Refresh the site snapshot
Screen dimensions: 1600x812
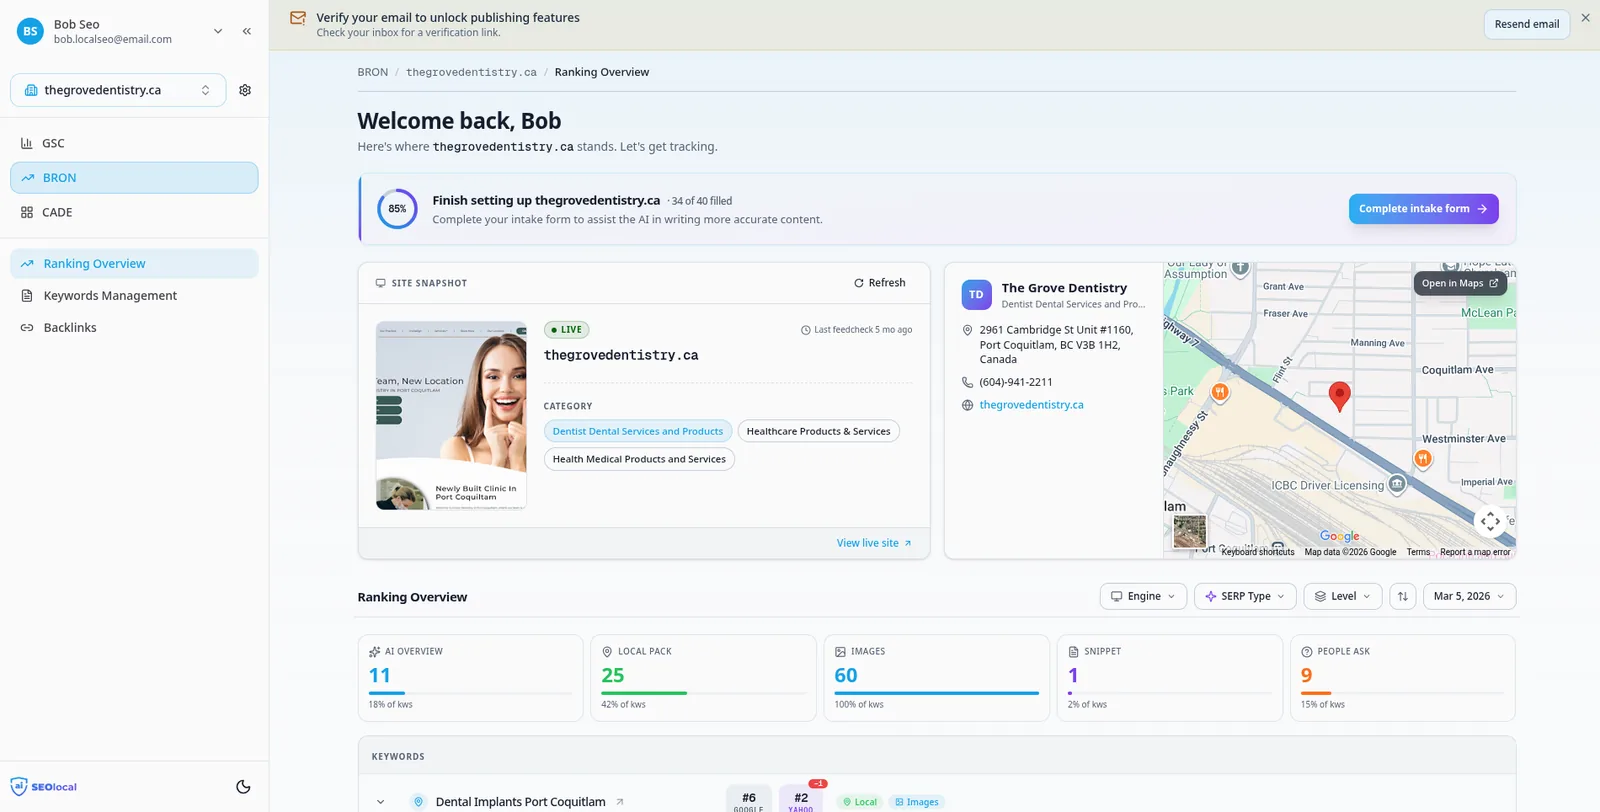pos(879,283)
